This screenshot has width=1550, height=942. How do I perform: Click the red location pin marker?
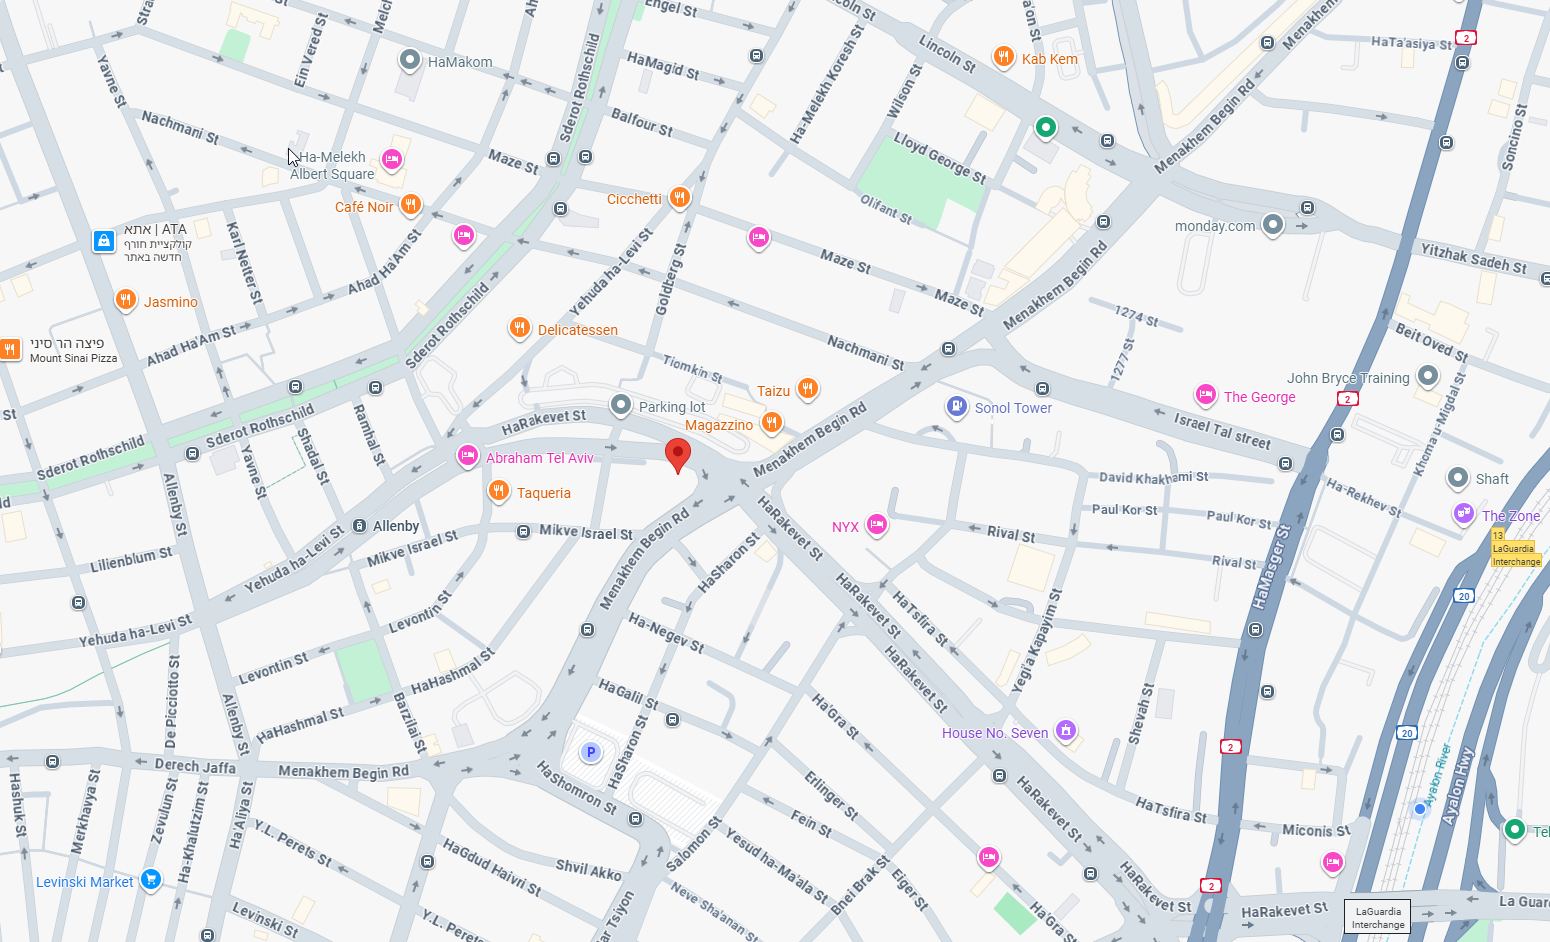pos(678,455)
